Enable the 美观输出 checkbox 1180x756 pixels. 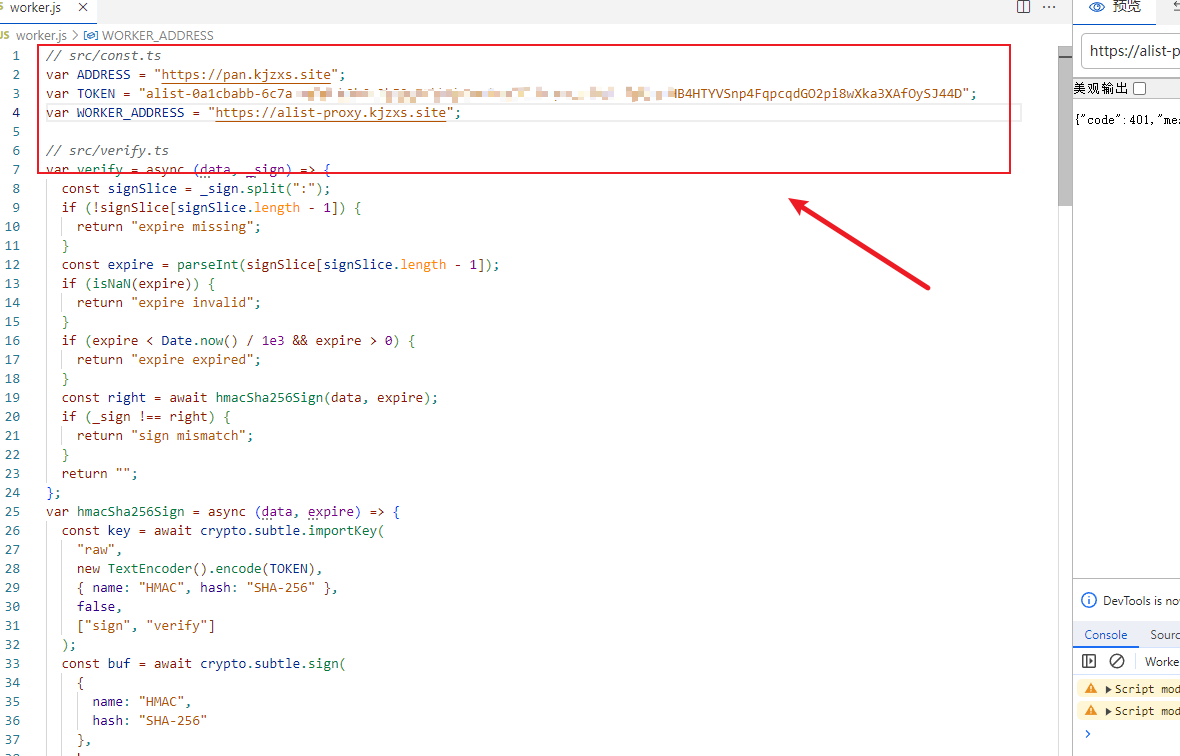coord(1139,89)
